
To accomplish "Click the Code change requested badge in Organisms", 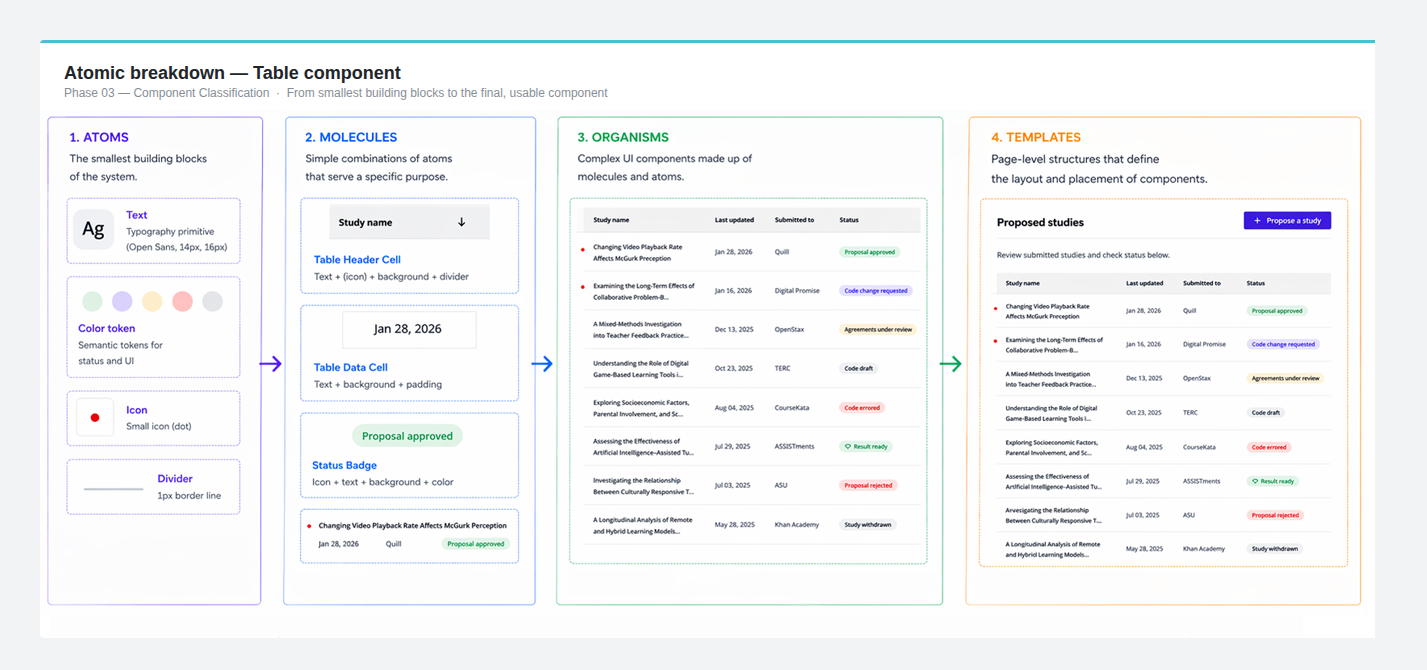I will point(875,291).
